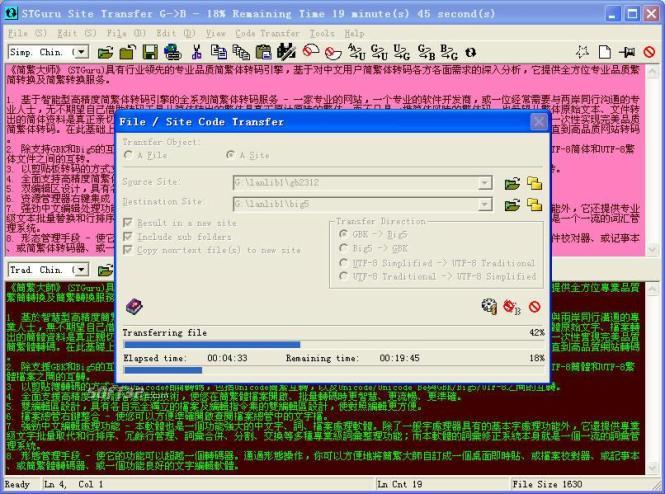665x494 pixels.
Task: Open the View menu
Action: (x=215, y=33)
